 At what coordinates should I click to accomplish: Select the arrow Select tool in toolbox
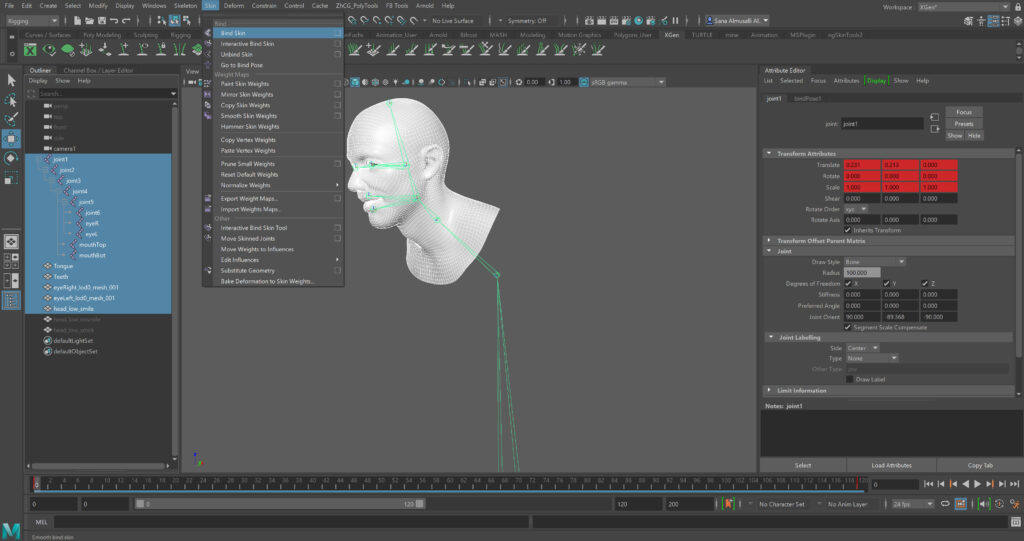point(11,81)
